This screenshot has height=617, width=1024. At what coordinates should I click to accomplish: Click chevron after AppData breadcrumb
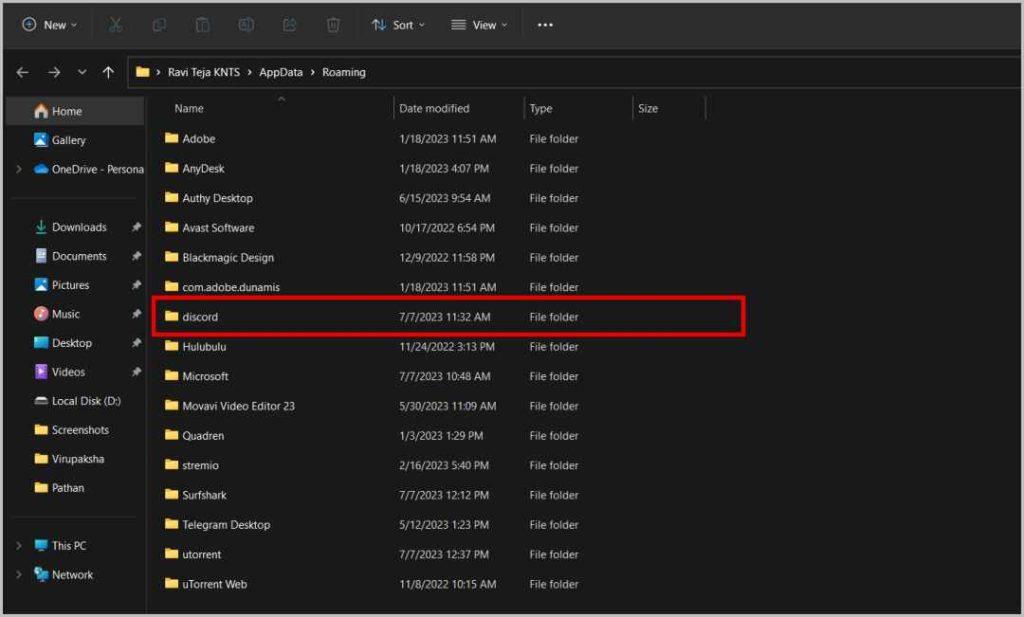click(x=312, y=72)
